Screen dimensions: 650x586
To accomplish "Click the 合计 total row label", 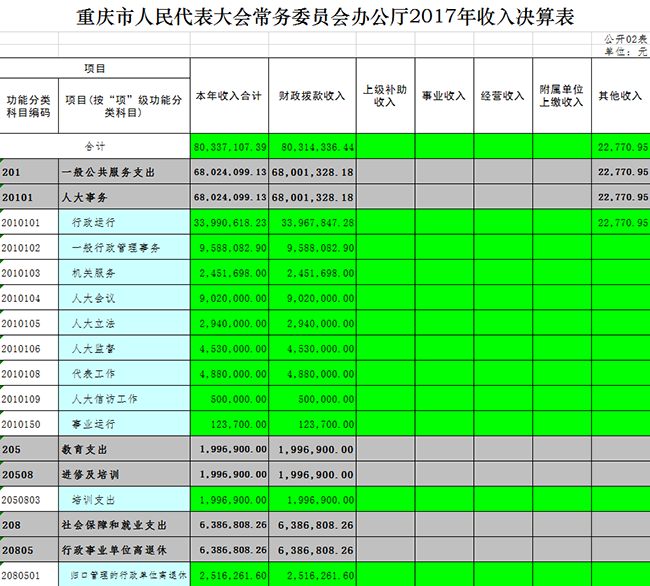I will point(95,146).
